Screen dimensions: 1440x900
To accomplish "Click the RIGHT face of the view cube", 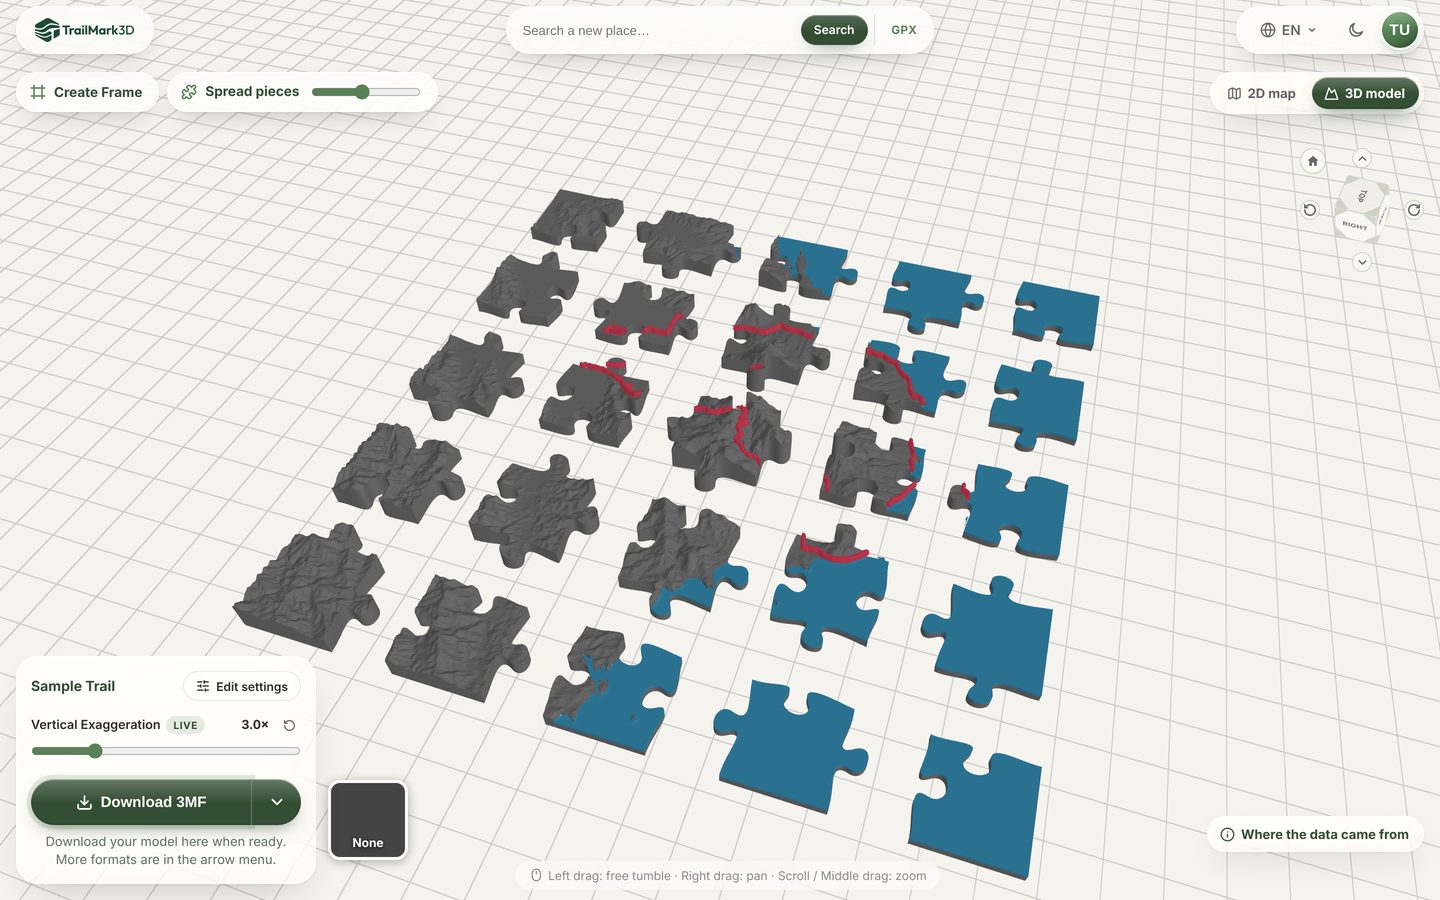I will coord(1355,226).
